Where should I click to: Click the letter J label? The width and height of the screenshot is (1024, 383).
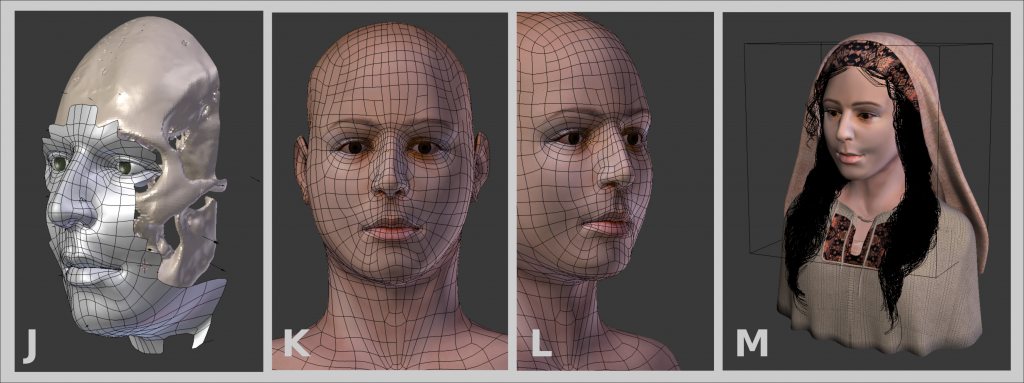tap(30, 347)
